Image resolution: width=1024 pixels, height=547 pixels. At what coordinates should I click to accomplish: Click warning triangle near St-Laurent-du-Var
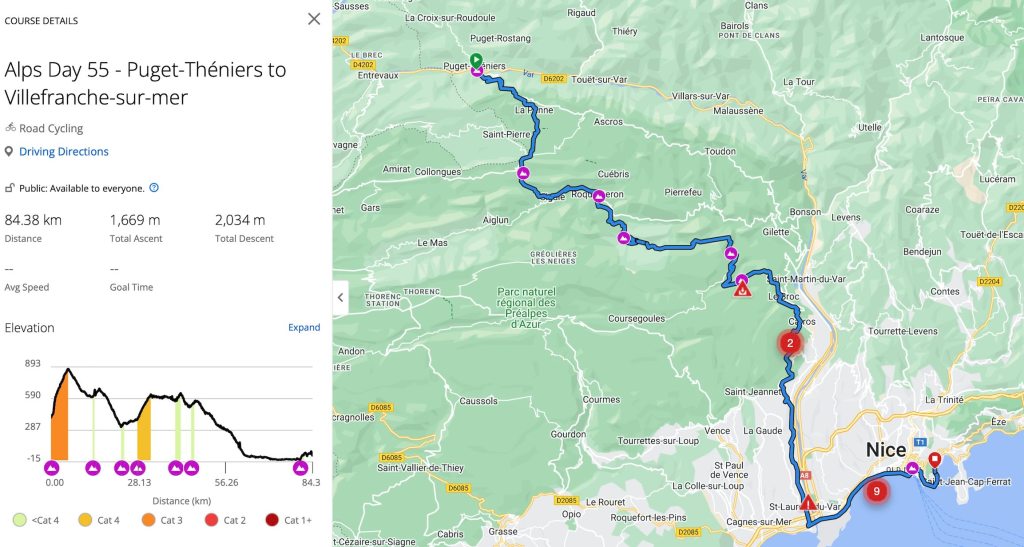pos(807,502)
